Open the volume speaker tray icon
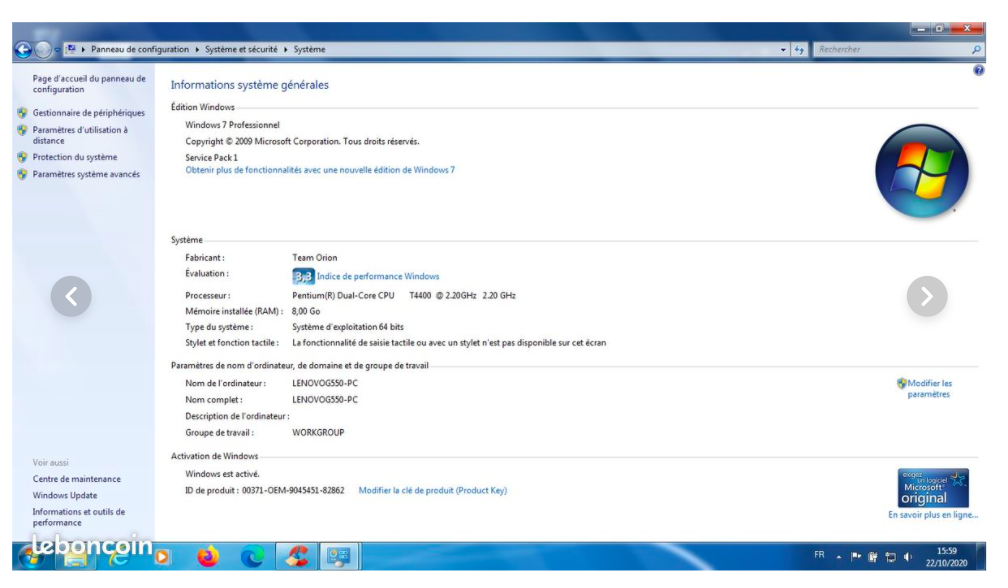 (x=908, y=557)
